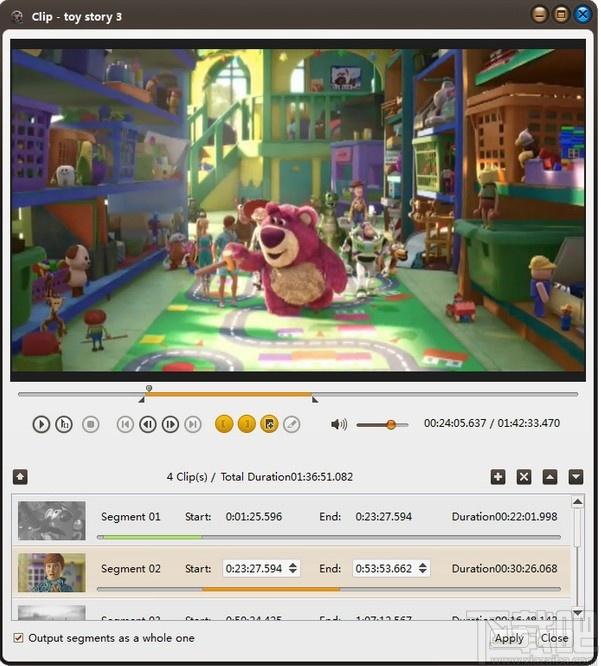Screen dimensions: 601x666
Task: Click the Play button
Action: pos(41,424)
